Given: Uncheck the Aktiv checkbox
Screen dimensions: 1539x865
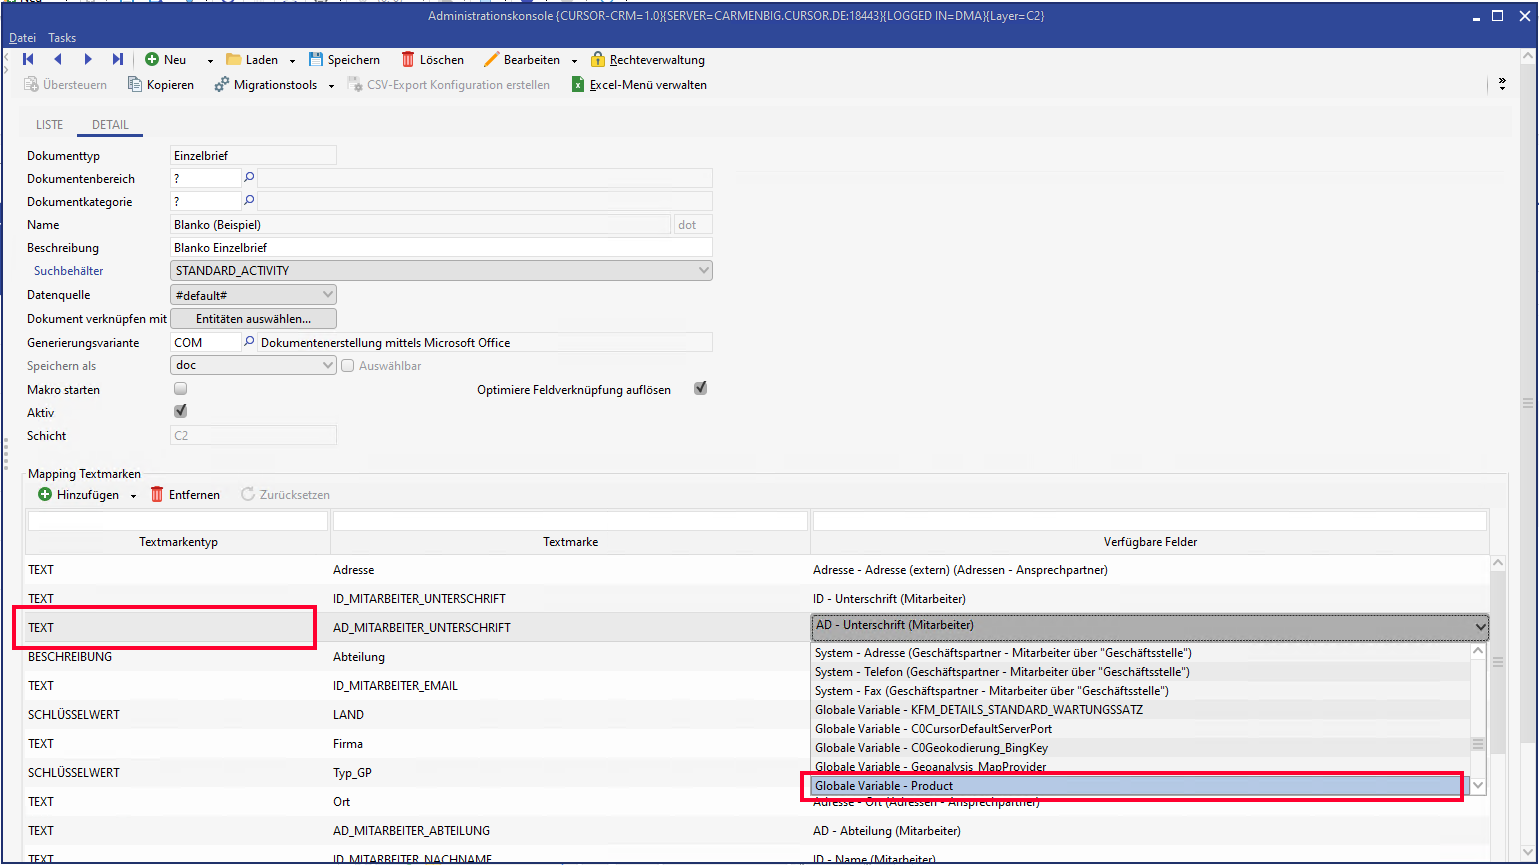Looking at the screenshot, I should coord(181,412).
